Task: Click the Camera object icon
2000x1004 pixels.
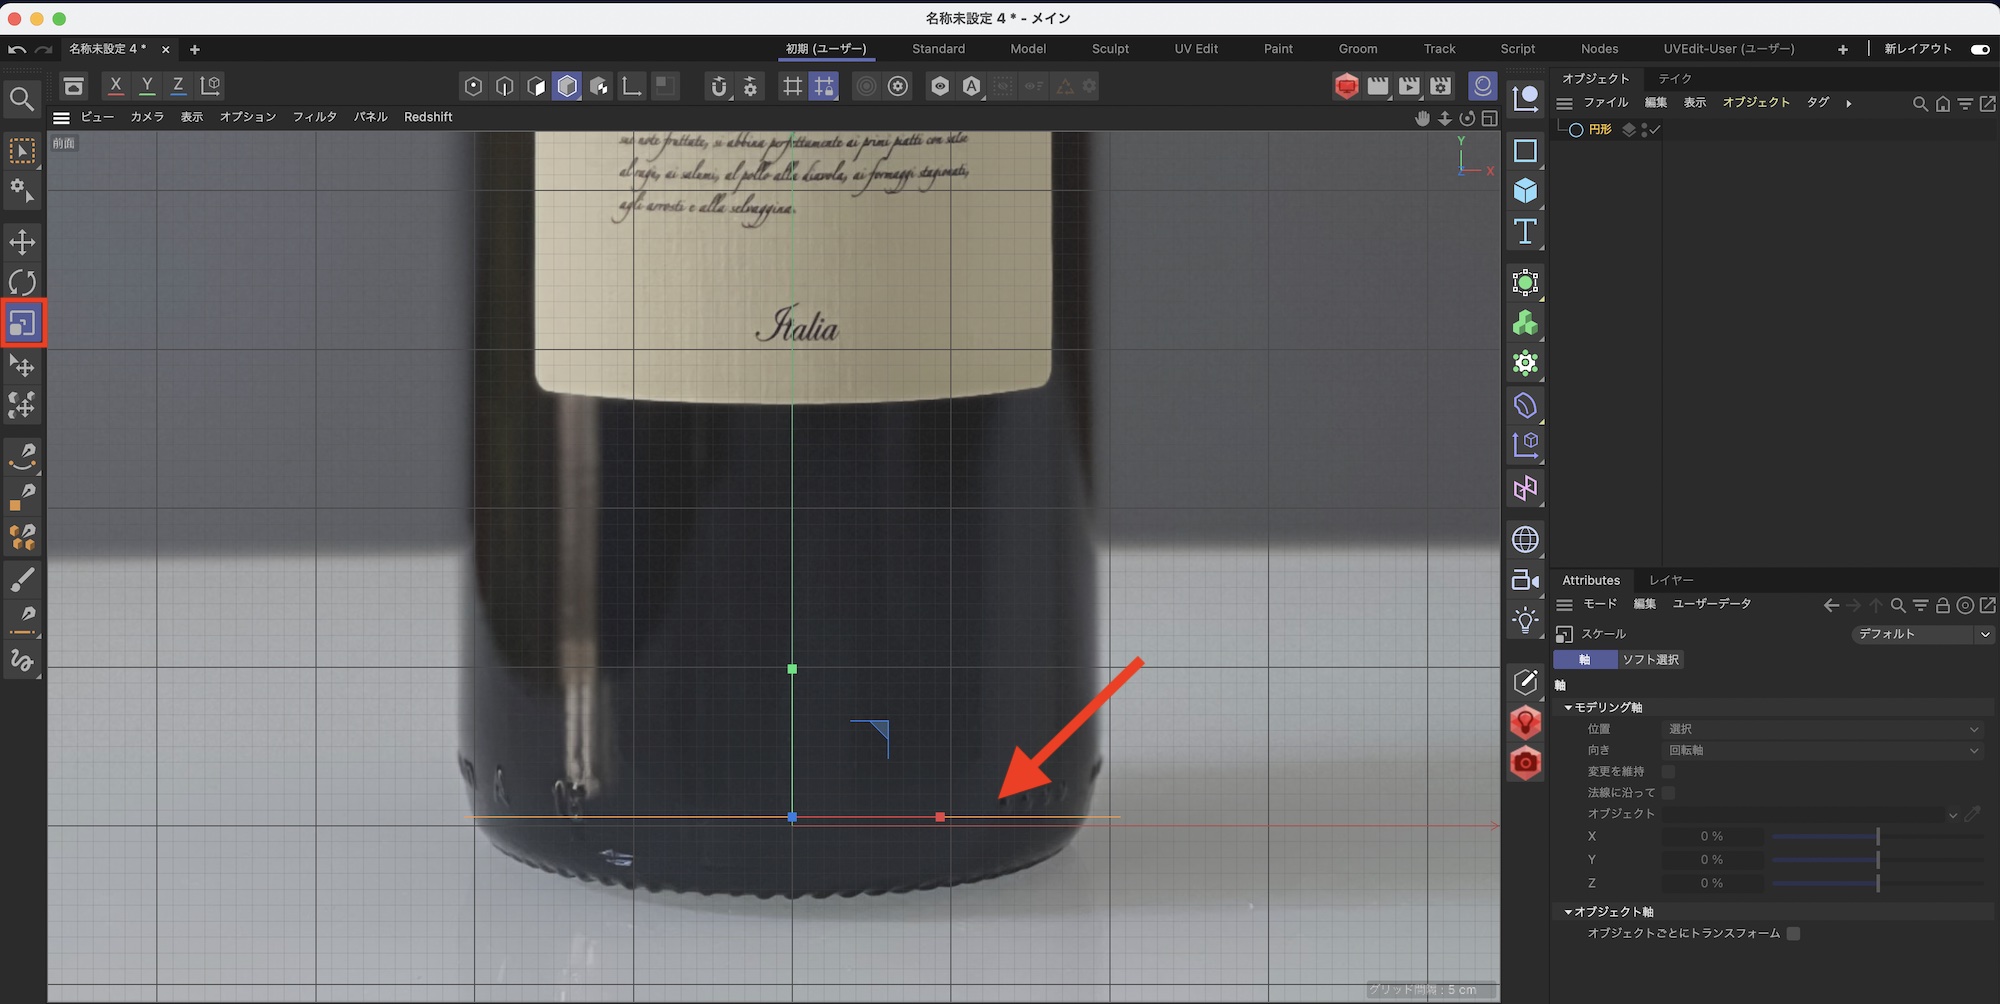Action: pos(1525,580)
